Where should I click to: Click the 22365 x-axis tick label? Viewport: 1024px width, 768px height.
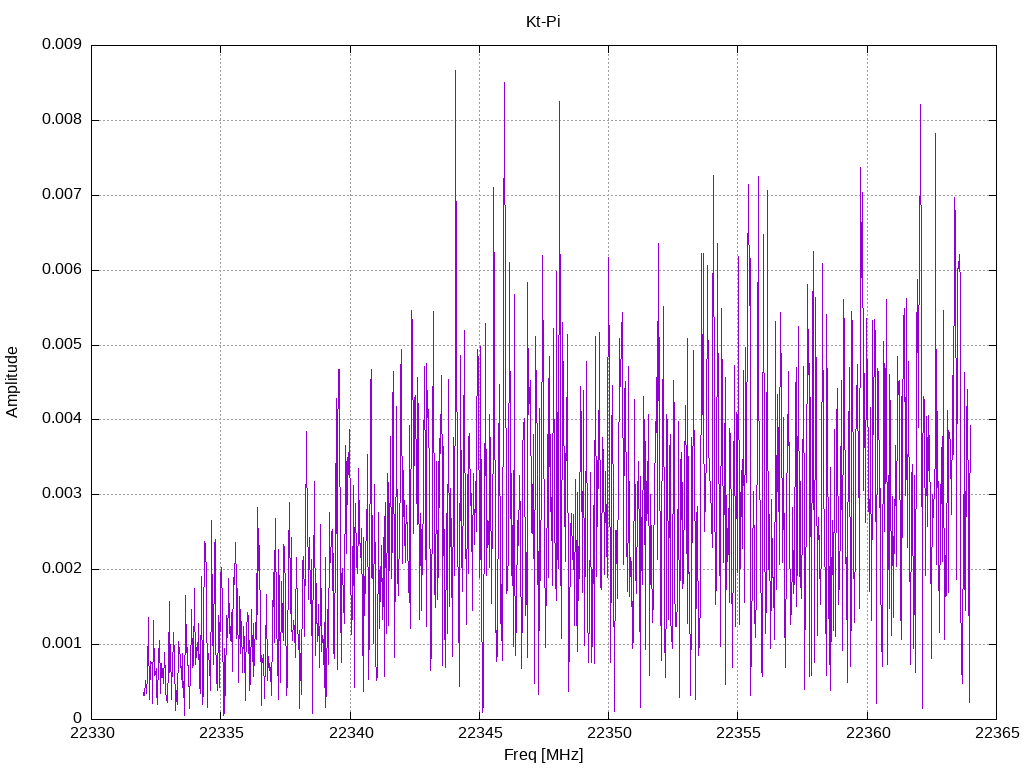tap(997, 733)
